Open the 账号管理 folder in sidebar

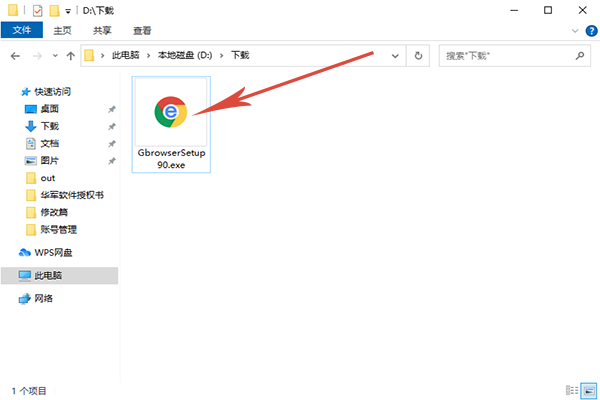59,230
